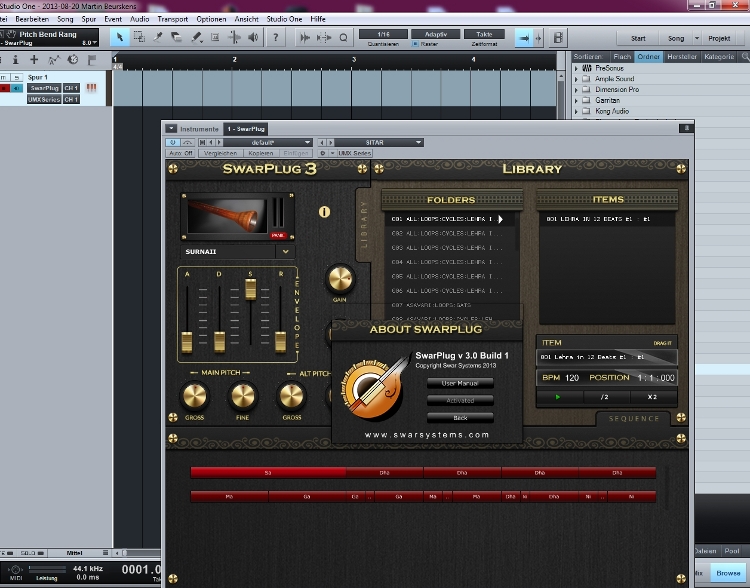This screenshot has width=750, height=588.
Task: Switch to the 1 - SwarPlug tab
Action: 246,129
